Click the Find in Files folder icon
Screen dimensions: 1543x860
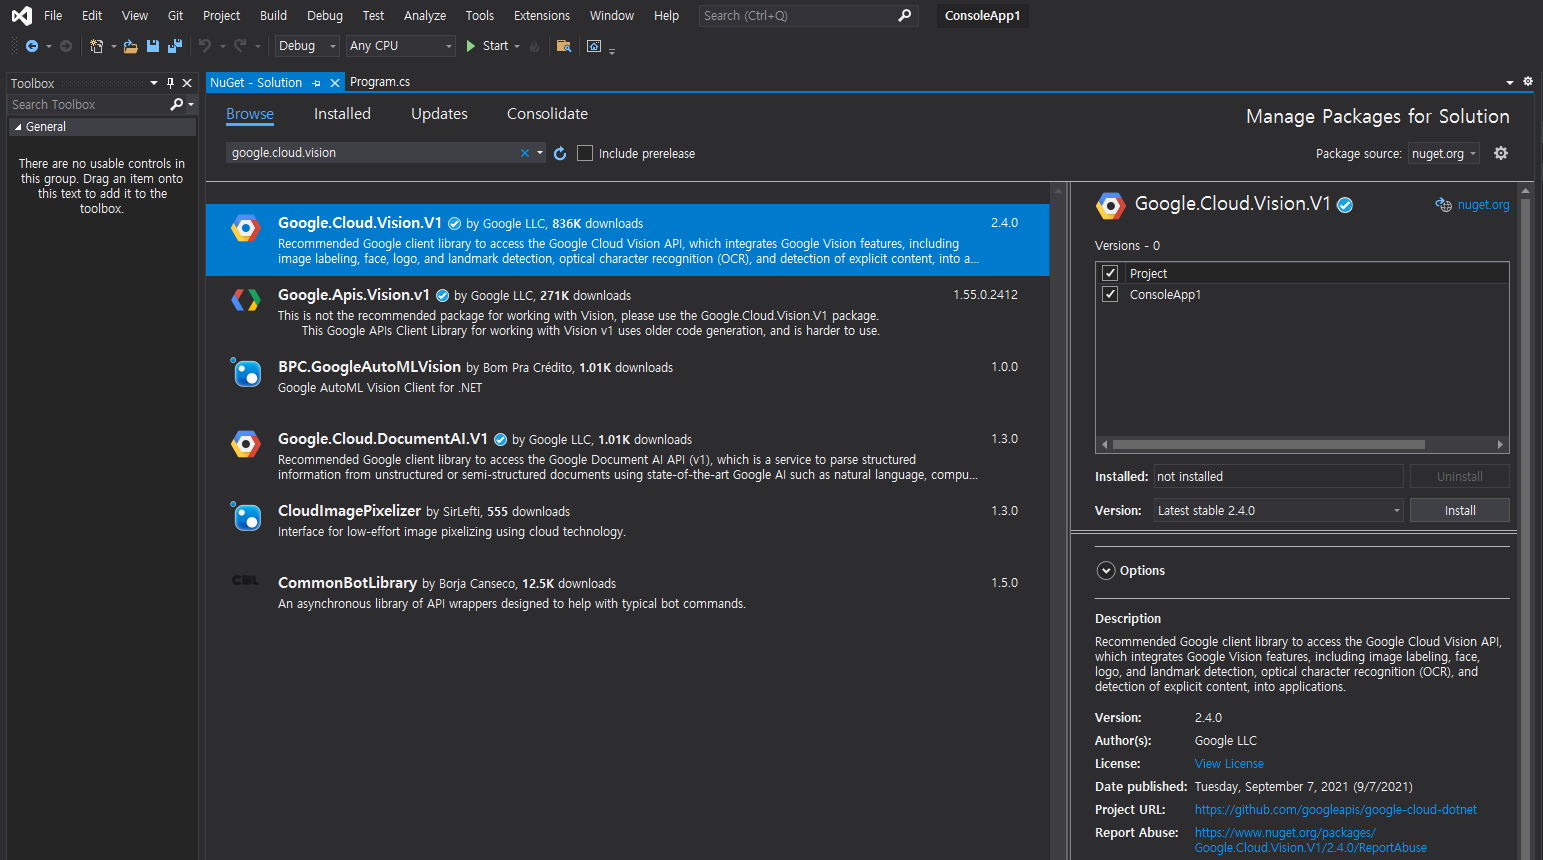click(x=564, y=46)
